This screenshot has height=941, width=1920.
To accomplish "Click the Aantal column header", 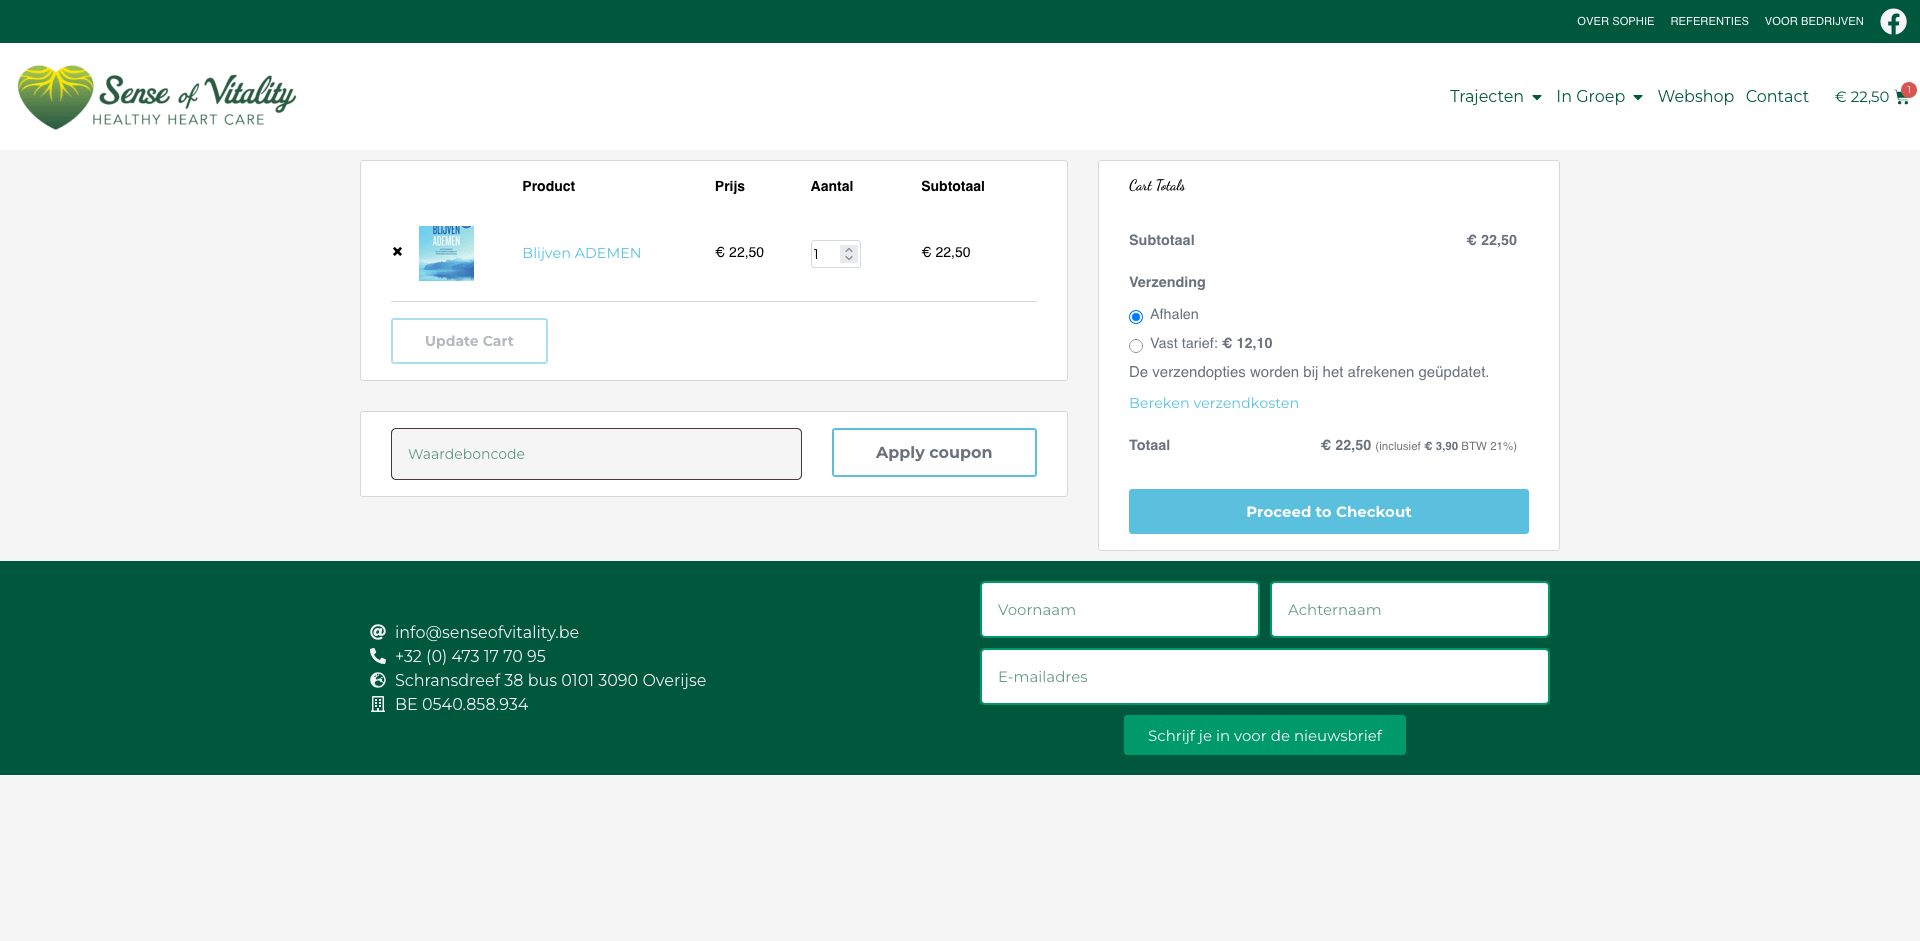I will tap(831, 186).
